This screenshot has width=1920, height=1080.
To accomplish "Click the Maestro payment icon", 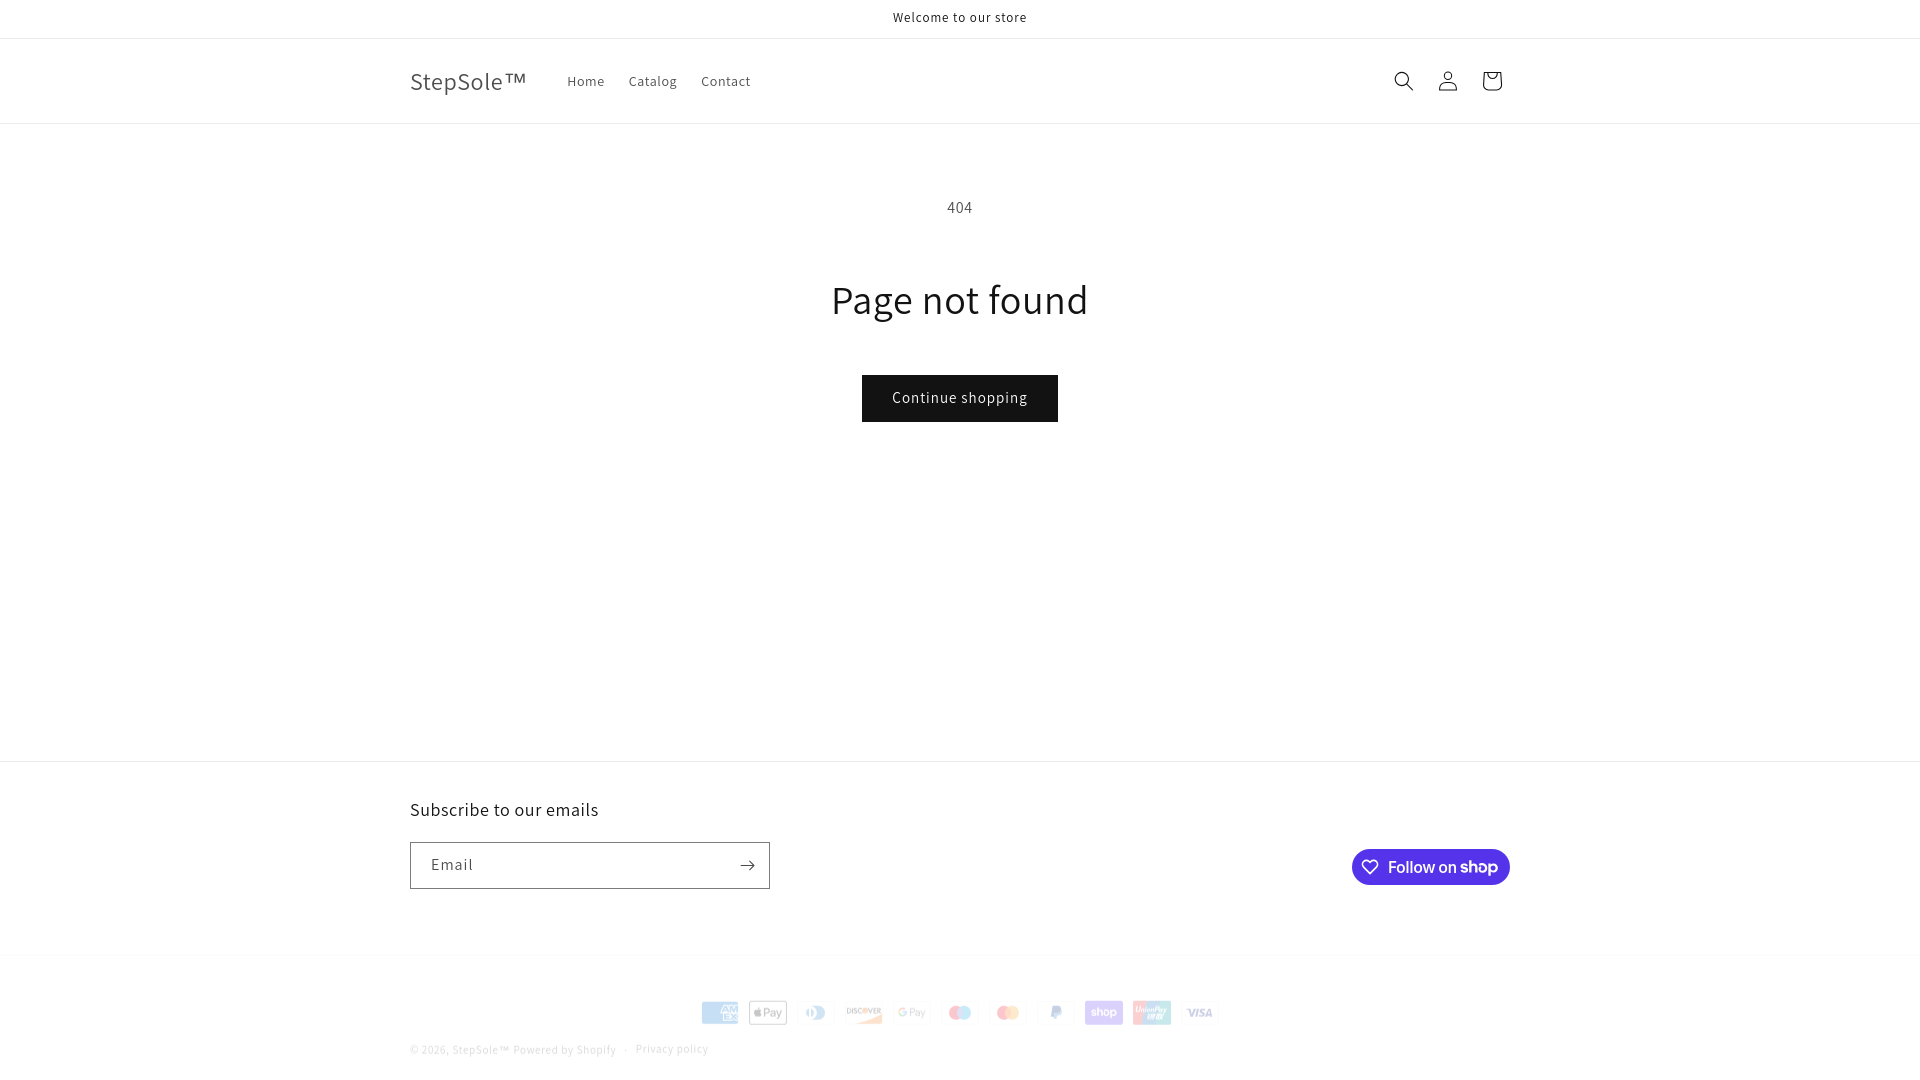I will (x=960, y=1013).
